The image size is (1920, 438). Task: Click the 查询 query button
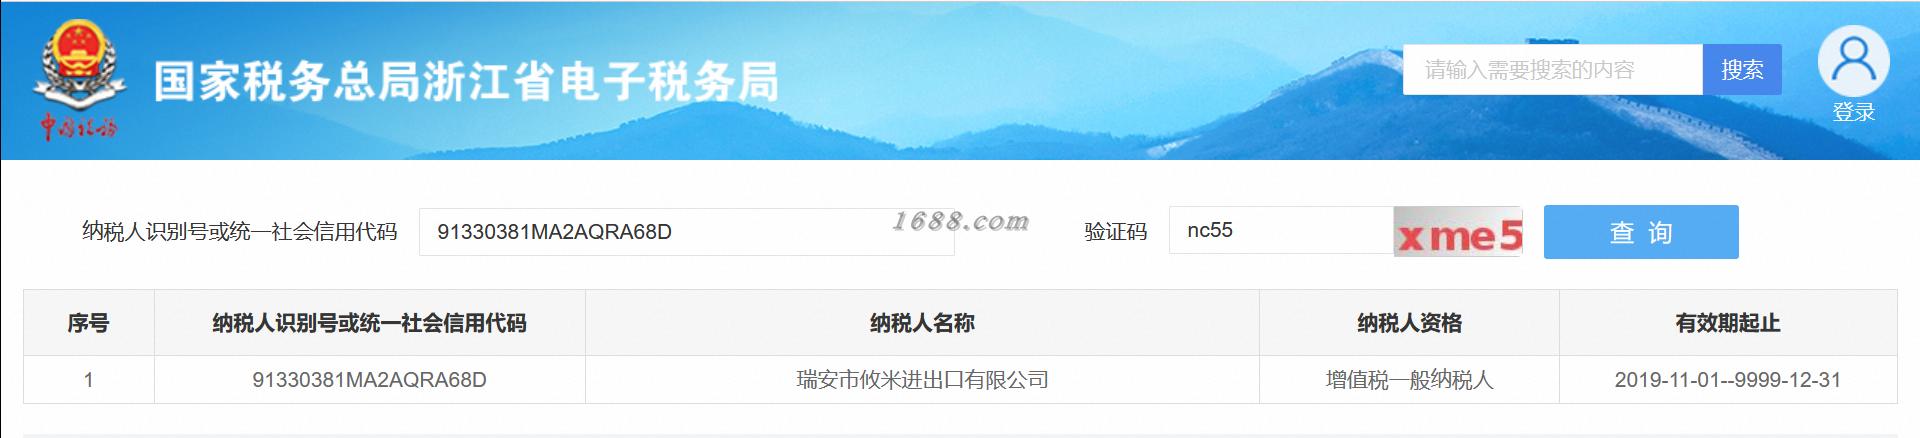1641,232
